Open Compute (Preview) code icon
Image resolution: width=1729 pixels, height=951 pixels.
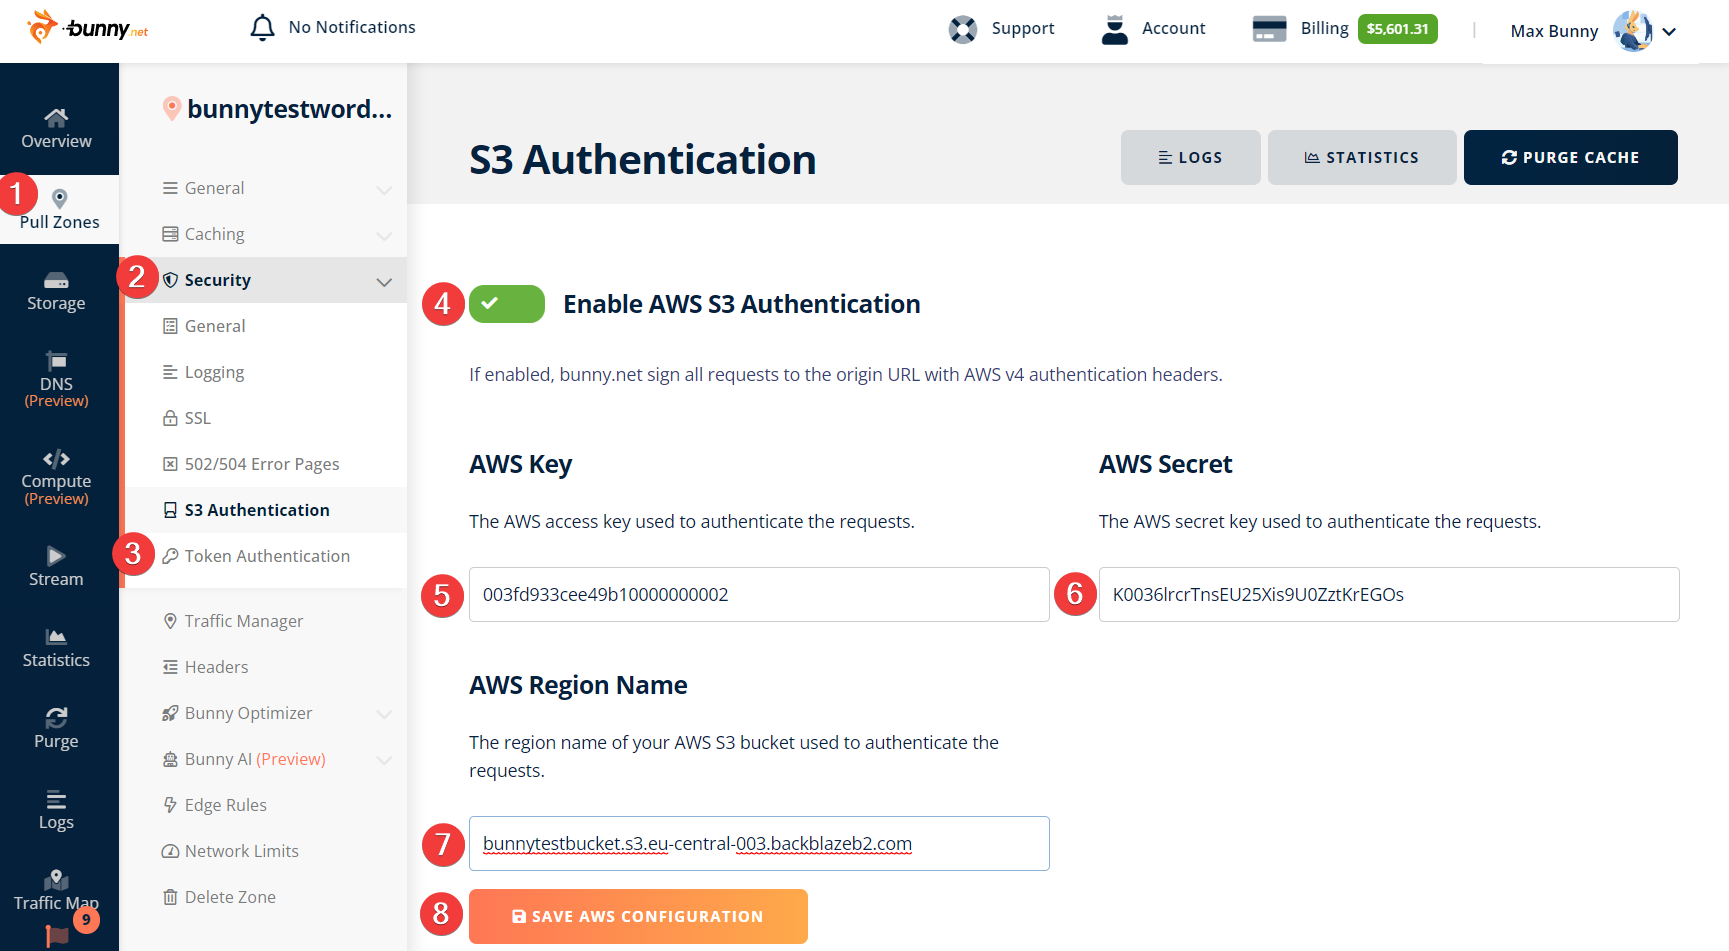pyautogui.click(x=56, y=458)
